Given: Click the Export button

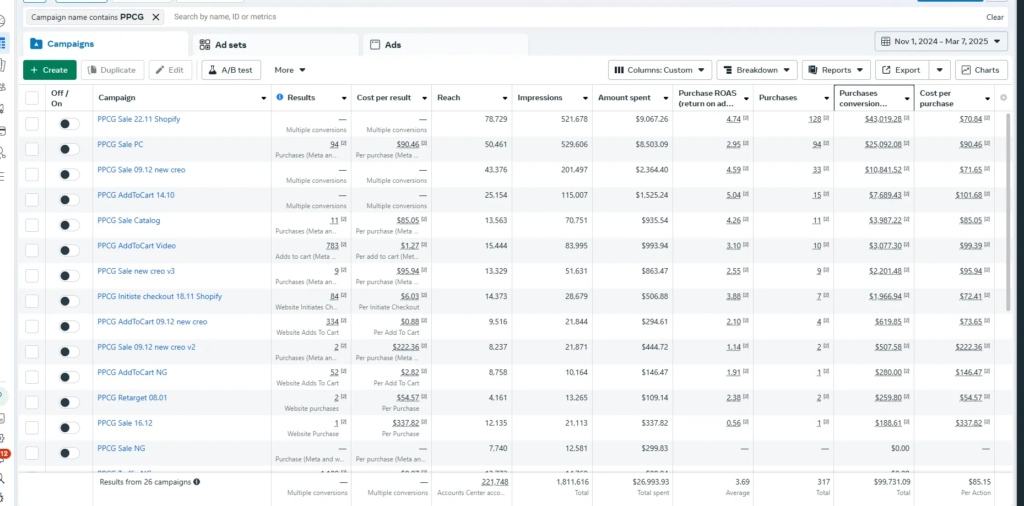Looking at the screenshot, I should point(902,70).
